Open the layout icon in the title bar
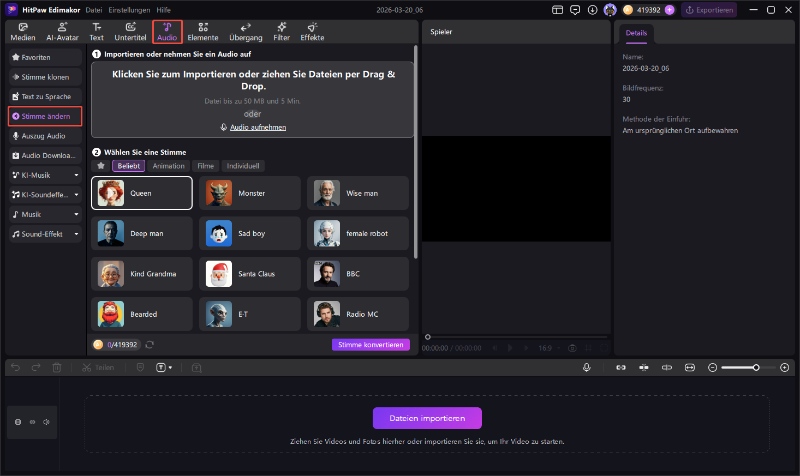 click(557, 9)
